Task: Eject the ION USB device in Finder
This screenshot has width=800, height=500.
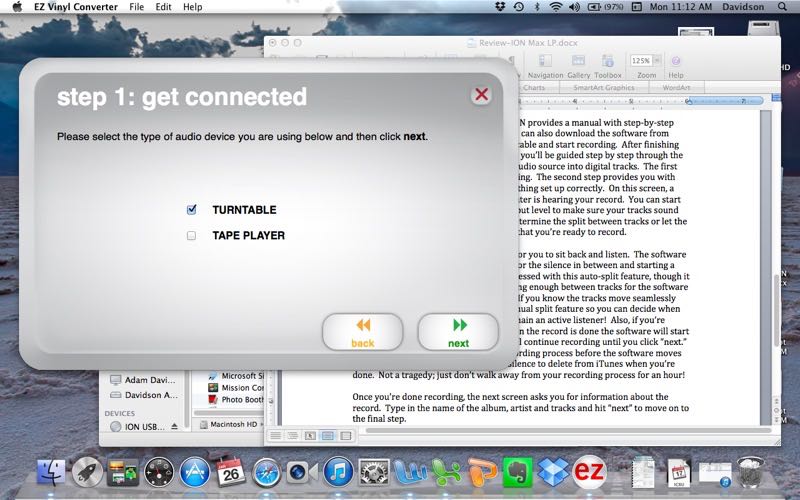Action: pyautogui.click(x=175, y=425)
